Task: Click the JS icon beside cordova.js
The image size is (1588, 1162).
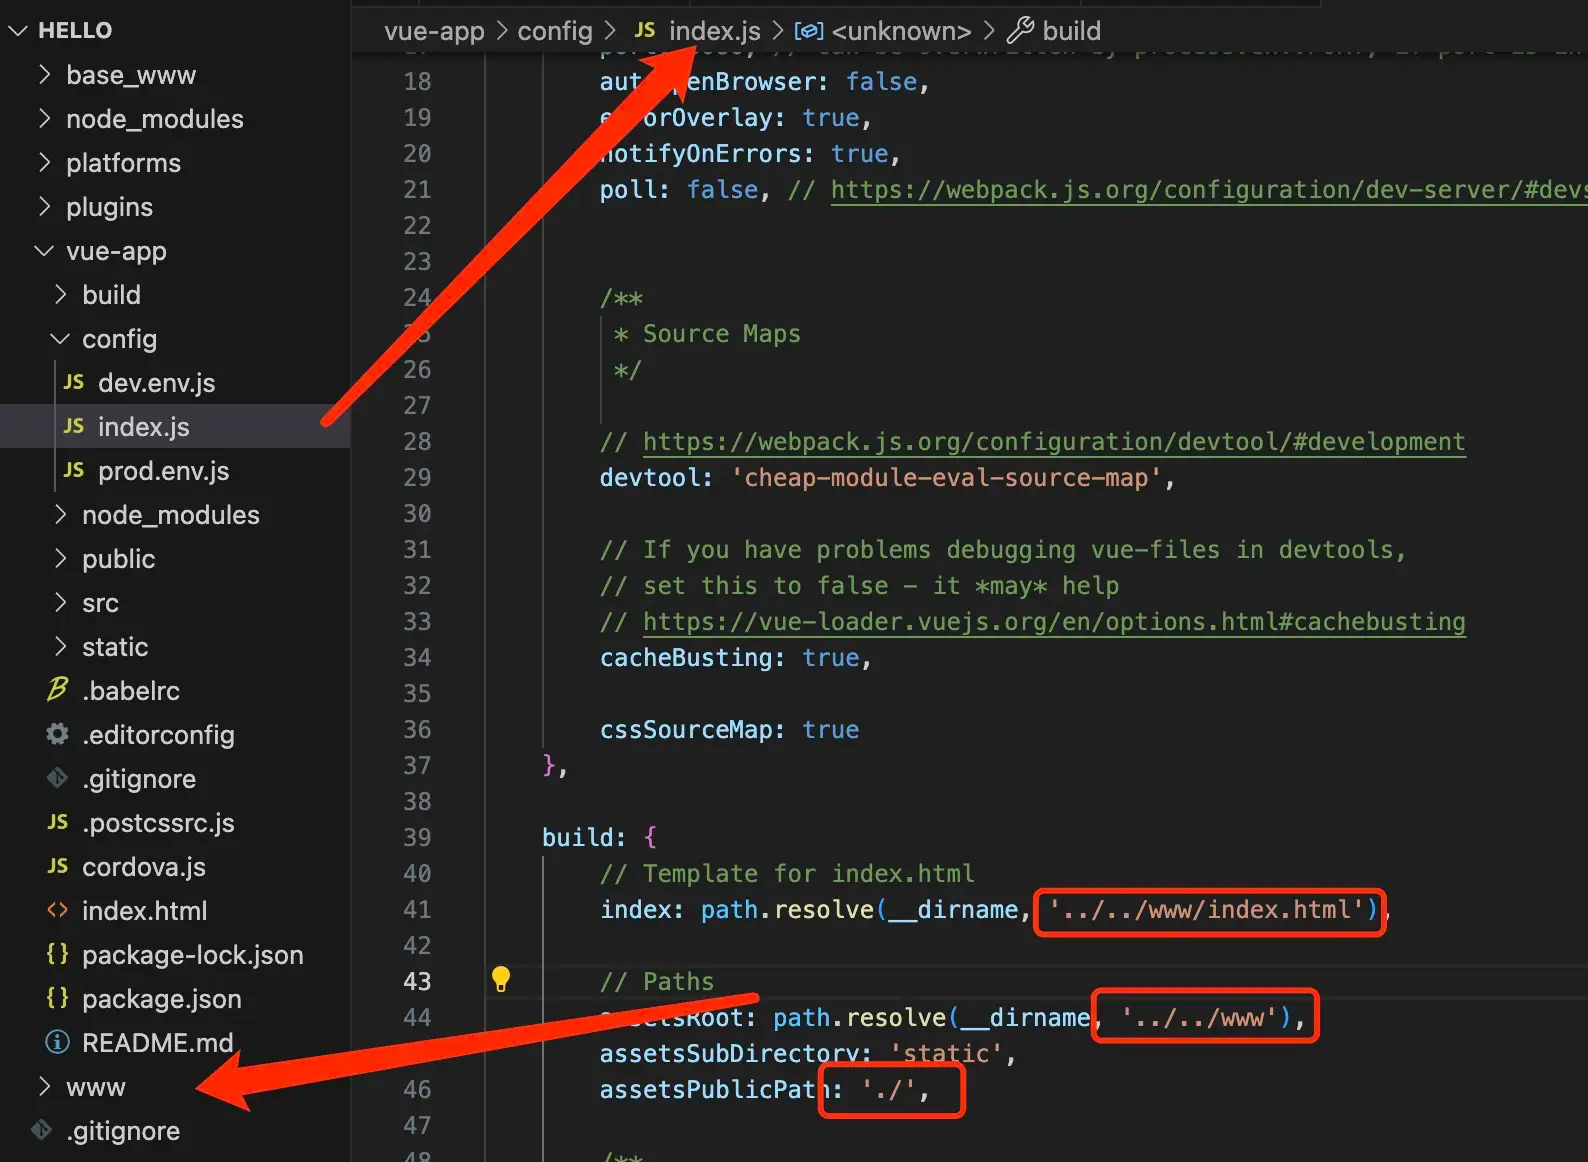Action: tap(57, 866)
